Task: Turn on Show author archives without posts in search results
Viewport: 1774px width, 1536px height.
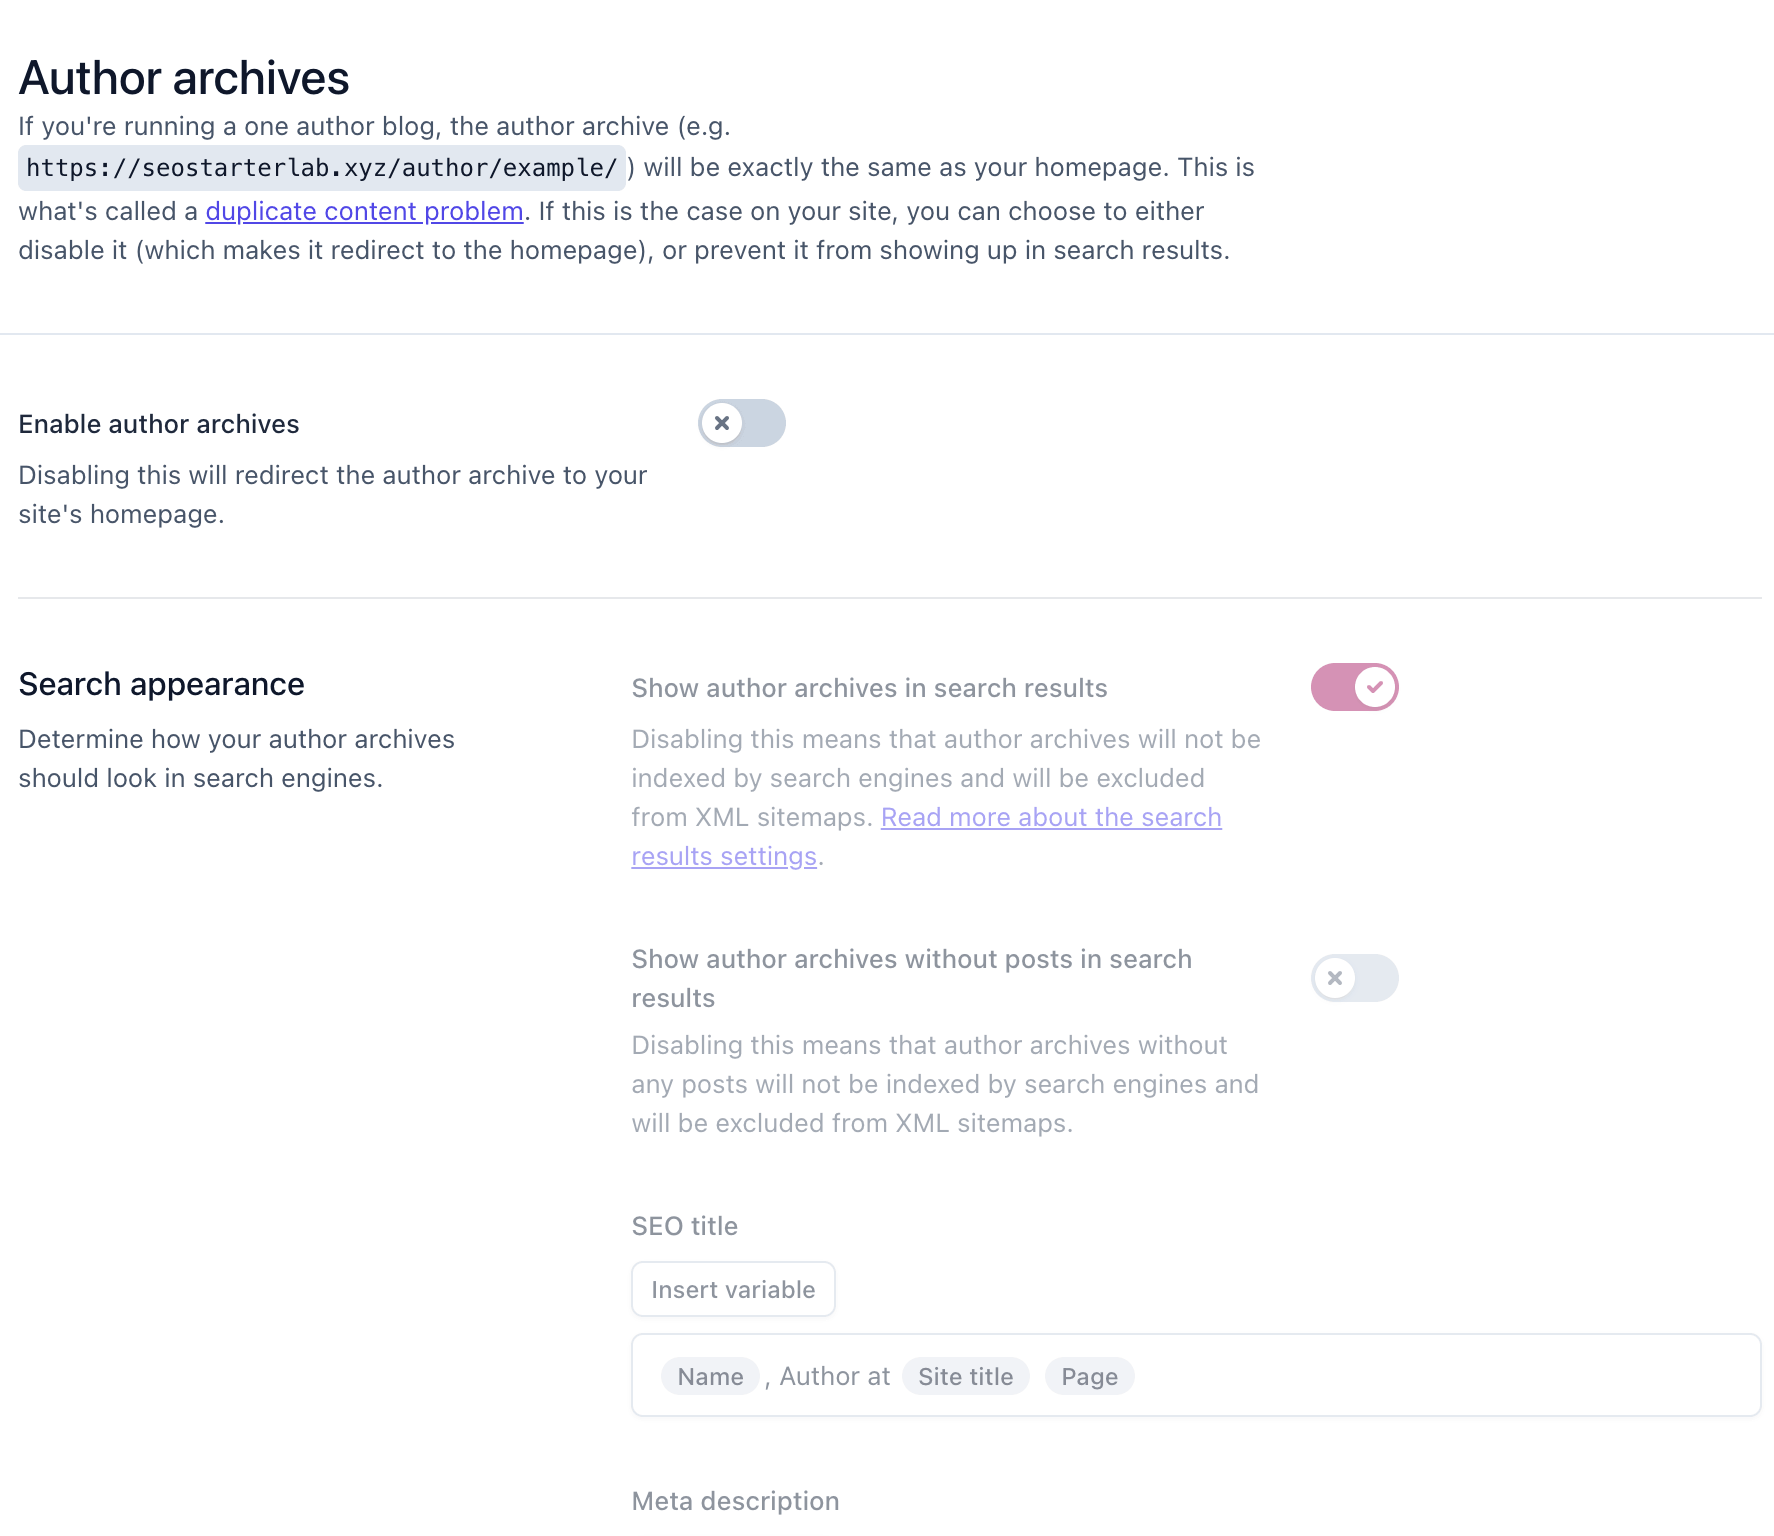Action: [1354, 978]
